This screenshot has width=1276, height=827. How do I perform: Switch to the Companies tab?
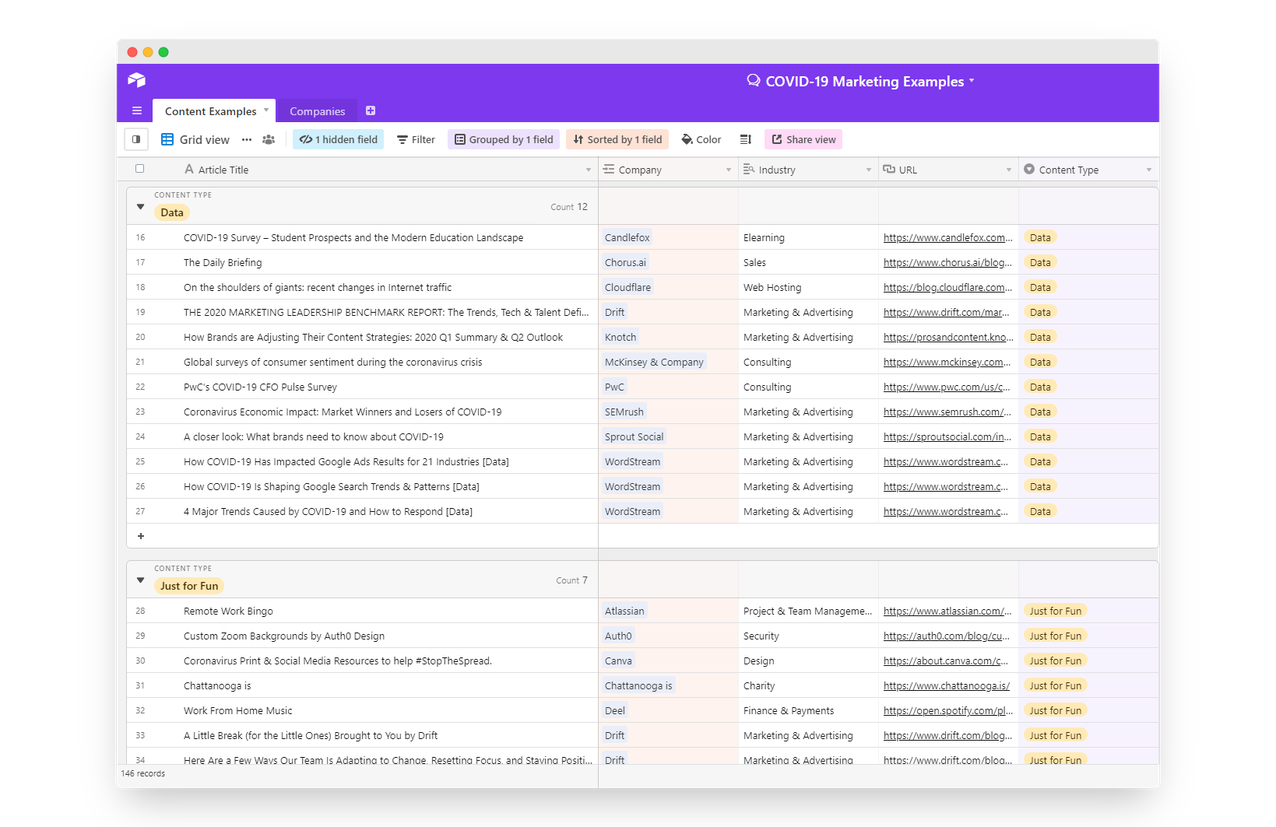point(317,111)
